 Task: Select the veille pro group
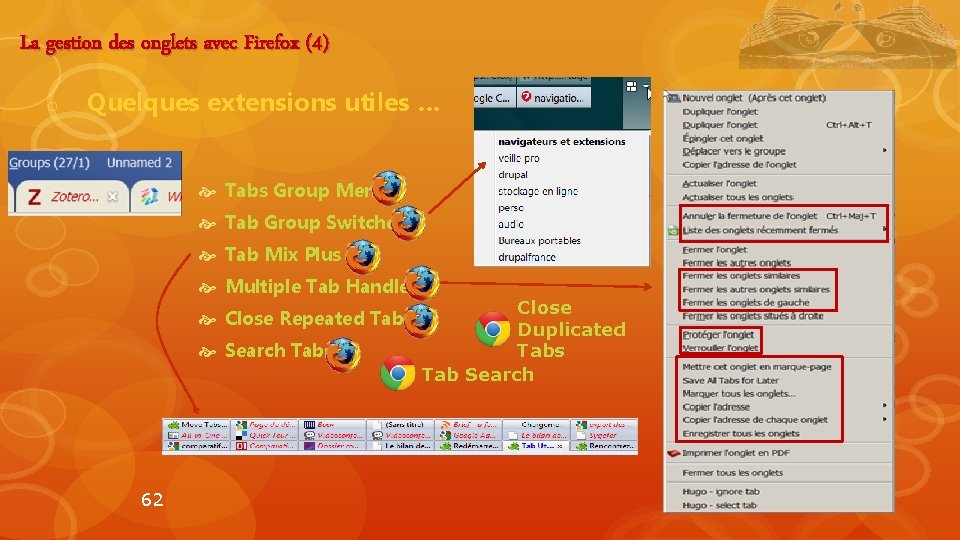(519, 158)
